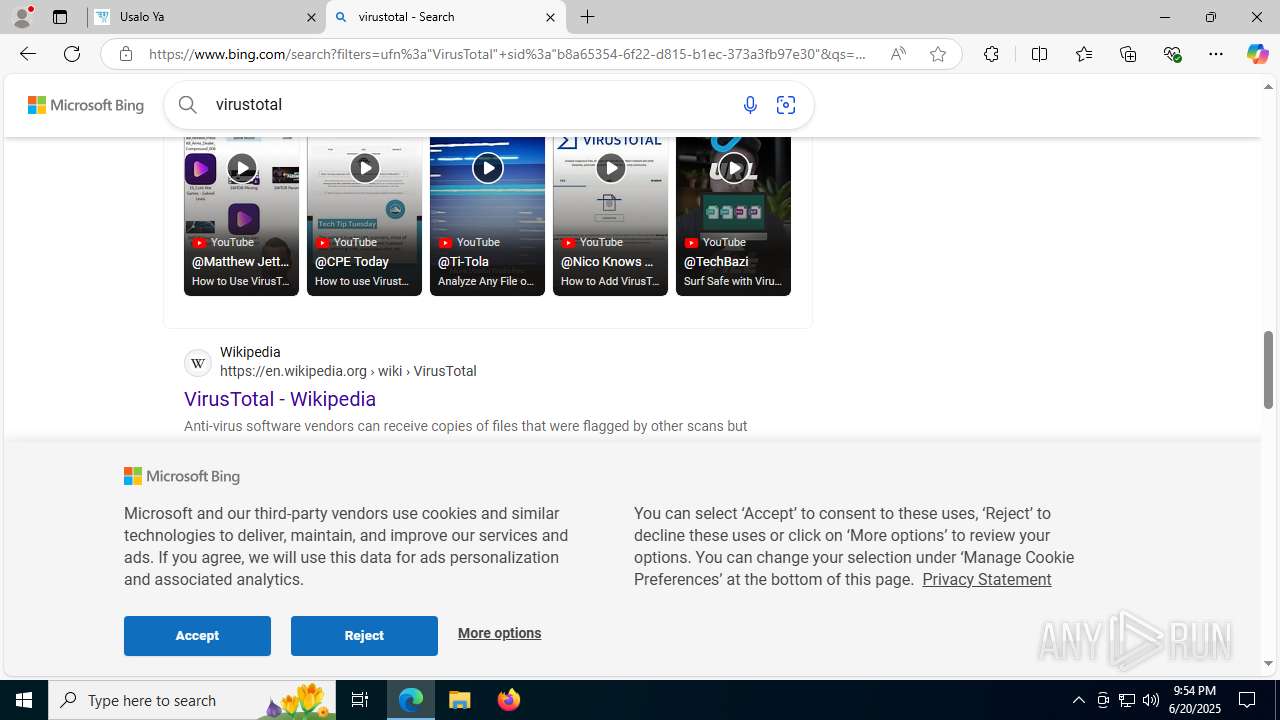Screen dimensions: 1280x720
Task: Click the en.wikipedia.org URL breadcrumb
Action: [348, 371]
